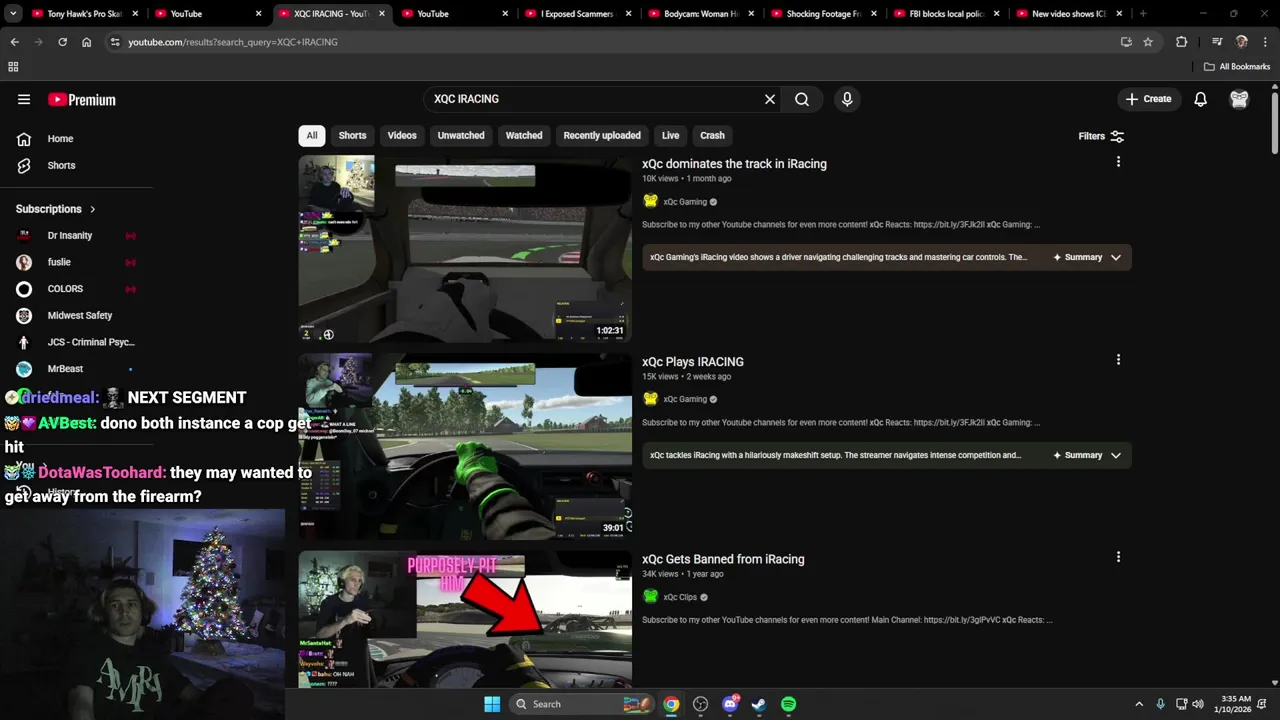The image size is (1280, 720).
Task: Open YouTube notifications bell
Action: [x=1200, y=99]
